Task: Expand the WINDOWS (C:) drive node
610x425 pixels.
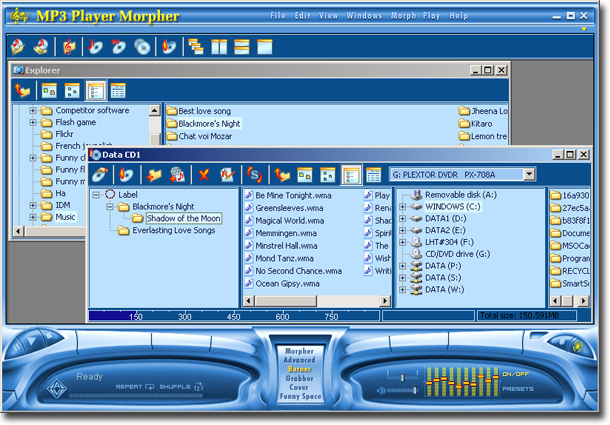Action: tap(403, 207)
